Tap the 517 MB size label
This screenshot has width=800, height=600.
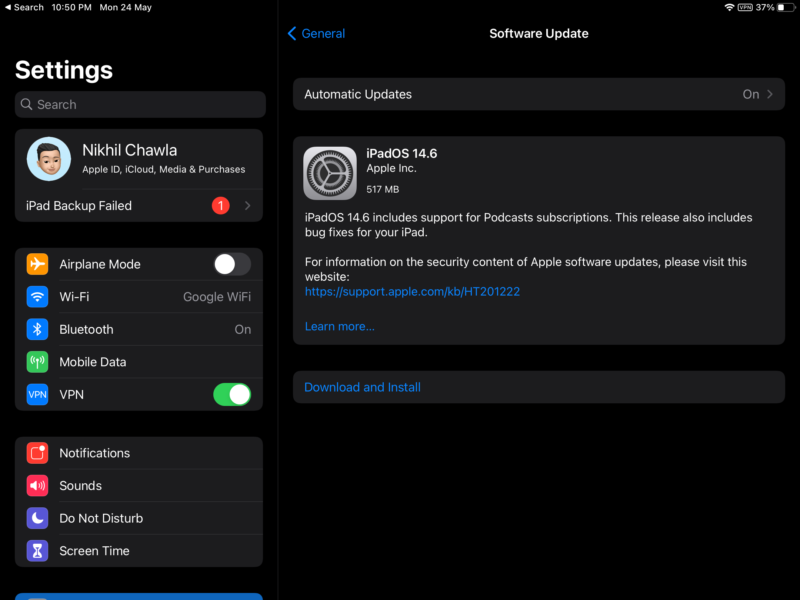pyautogui.click(x=383, y=189)
